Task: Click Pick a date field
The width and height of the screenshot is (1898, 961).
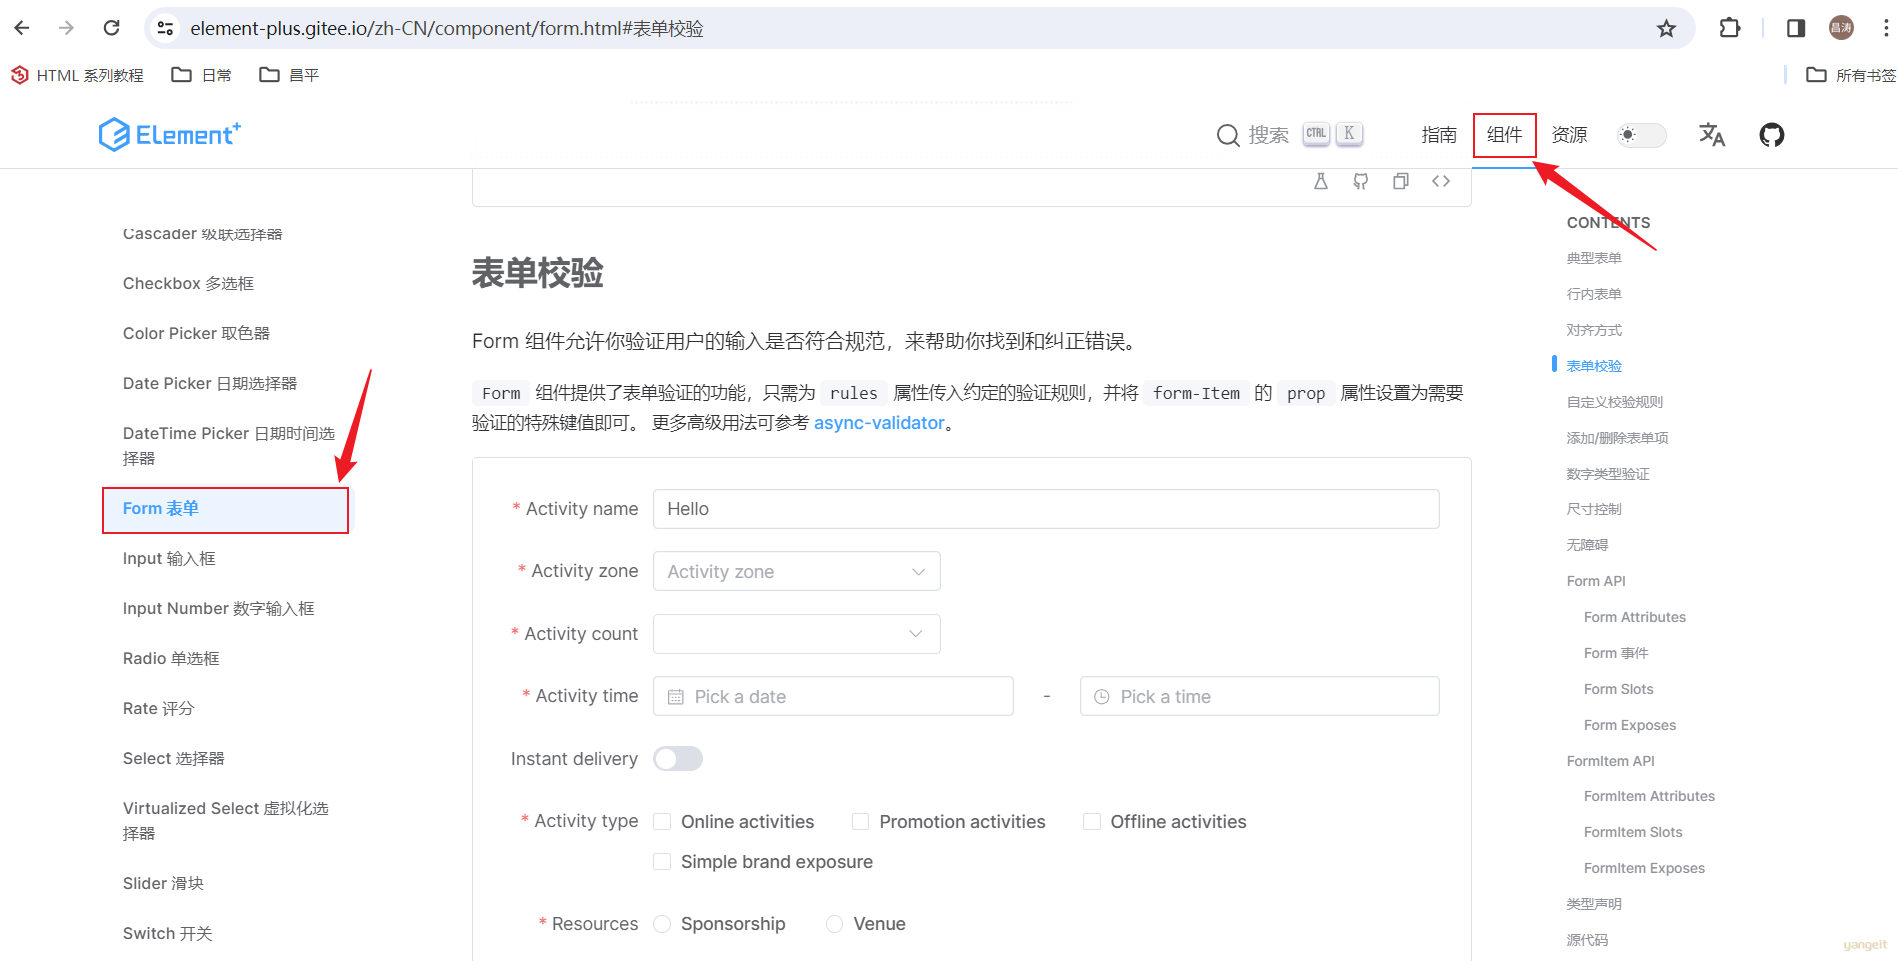Action: point(833,696)
